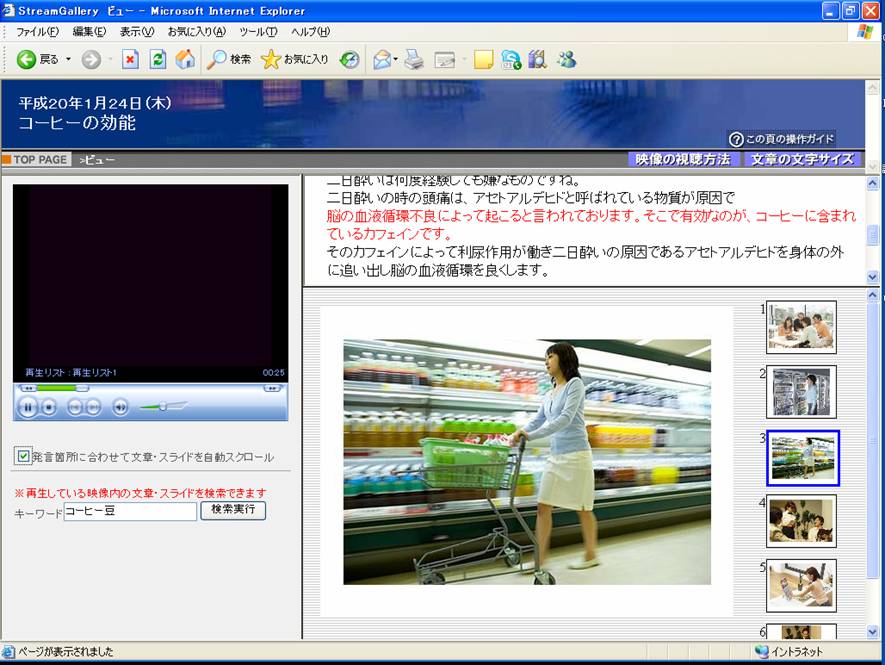Open the Search (検索) toolbar button
Viewport: 885px width, 665px height.
(x=229, y=60)
